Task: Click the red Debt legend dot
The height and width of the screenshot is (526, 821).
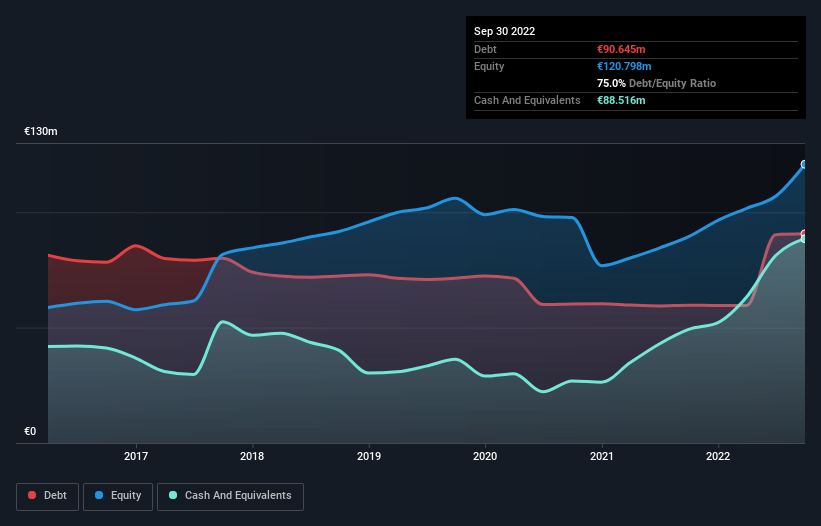Action: coord(32,495)
